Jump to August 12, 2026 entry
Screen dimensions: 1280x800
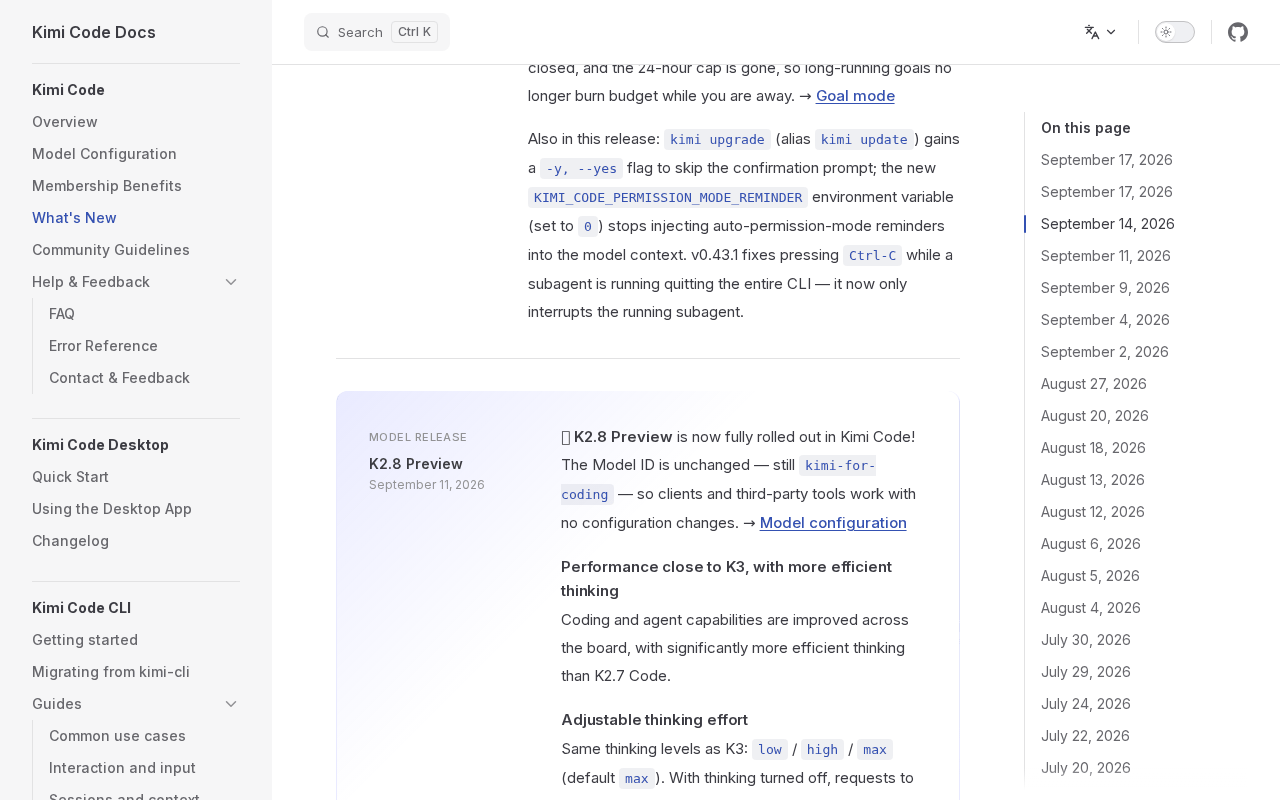point(1093,512)
